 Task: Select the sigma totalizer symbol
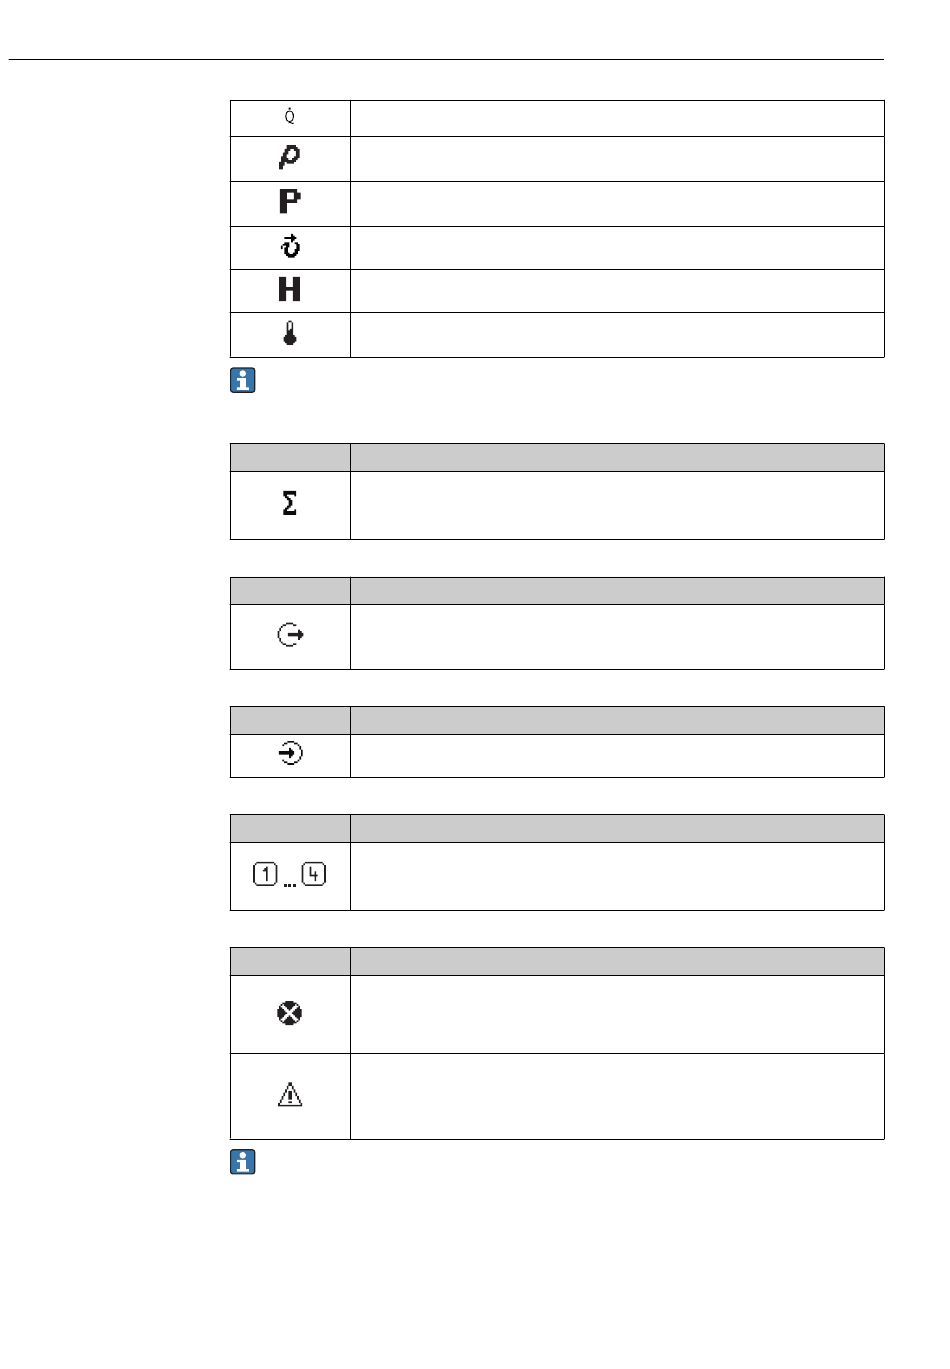pyautogui.click(x=290, y=504)
